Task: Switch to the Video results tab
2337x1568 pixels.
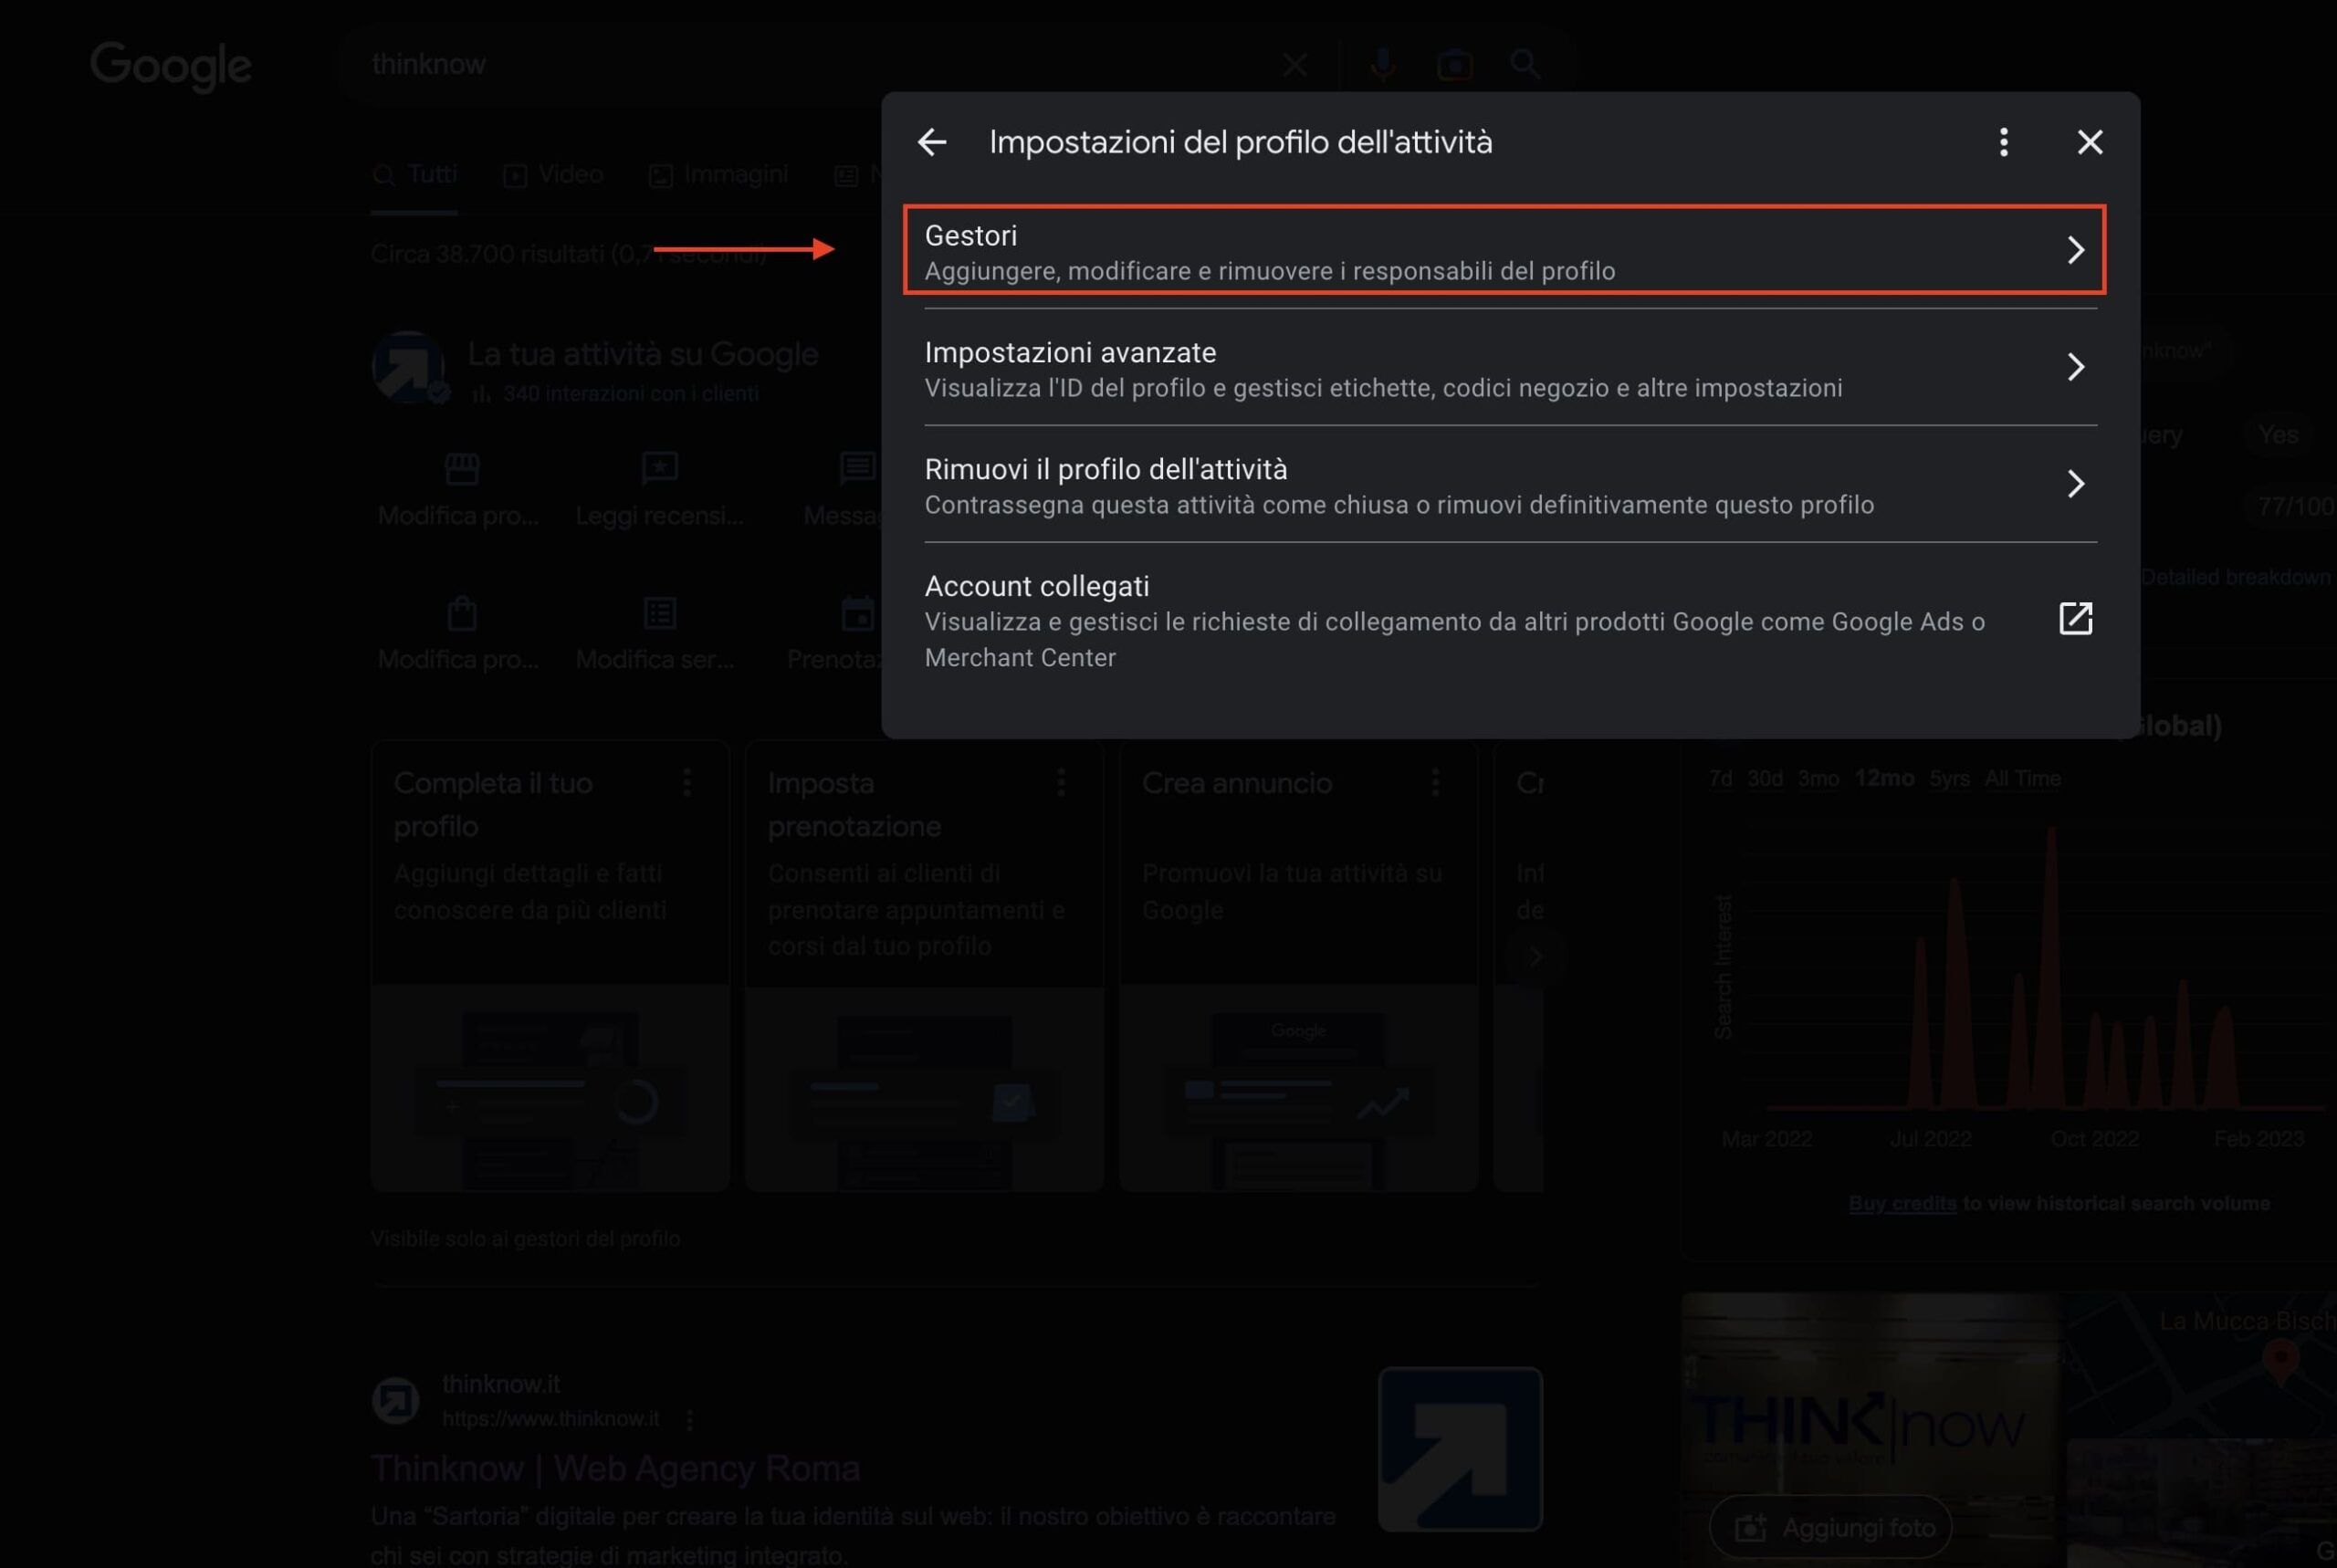Action: [554, 175]
